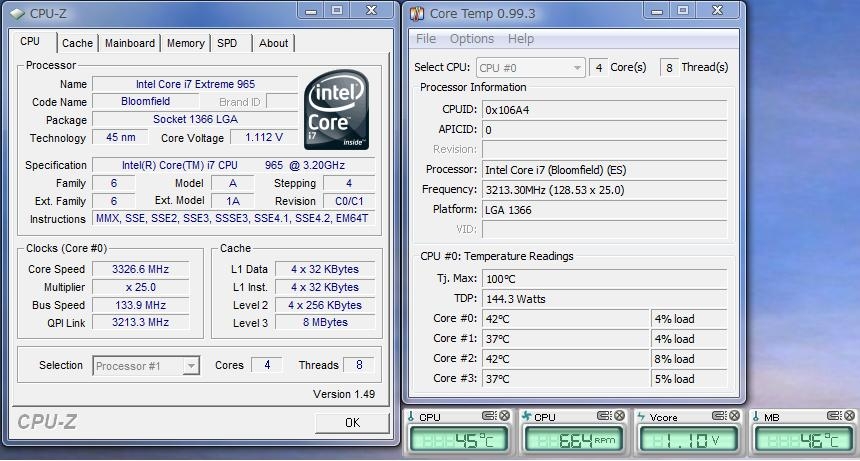Close the CPU temperature 45°C widget
The image size is (860, 461).
tap(504, 416)
